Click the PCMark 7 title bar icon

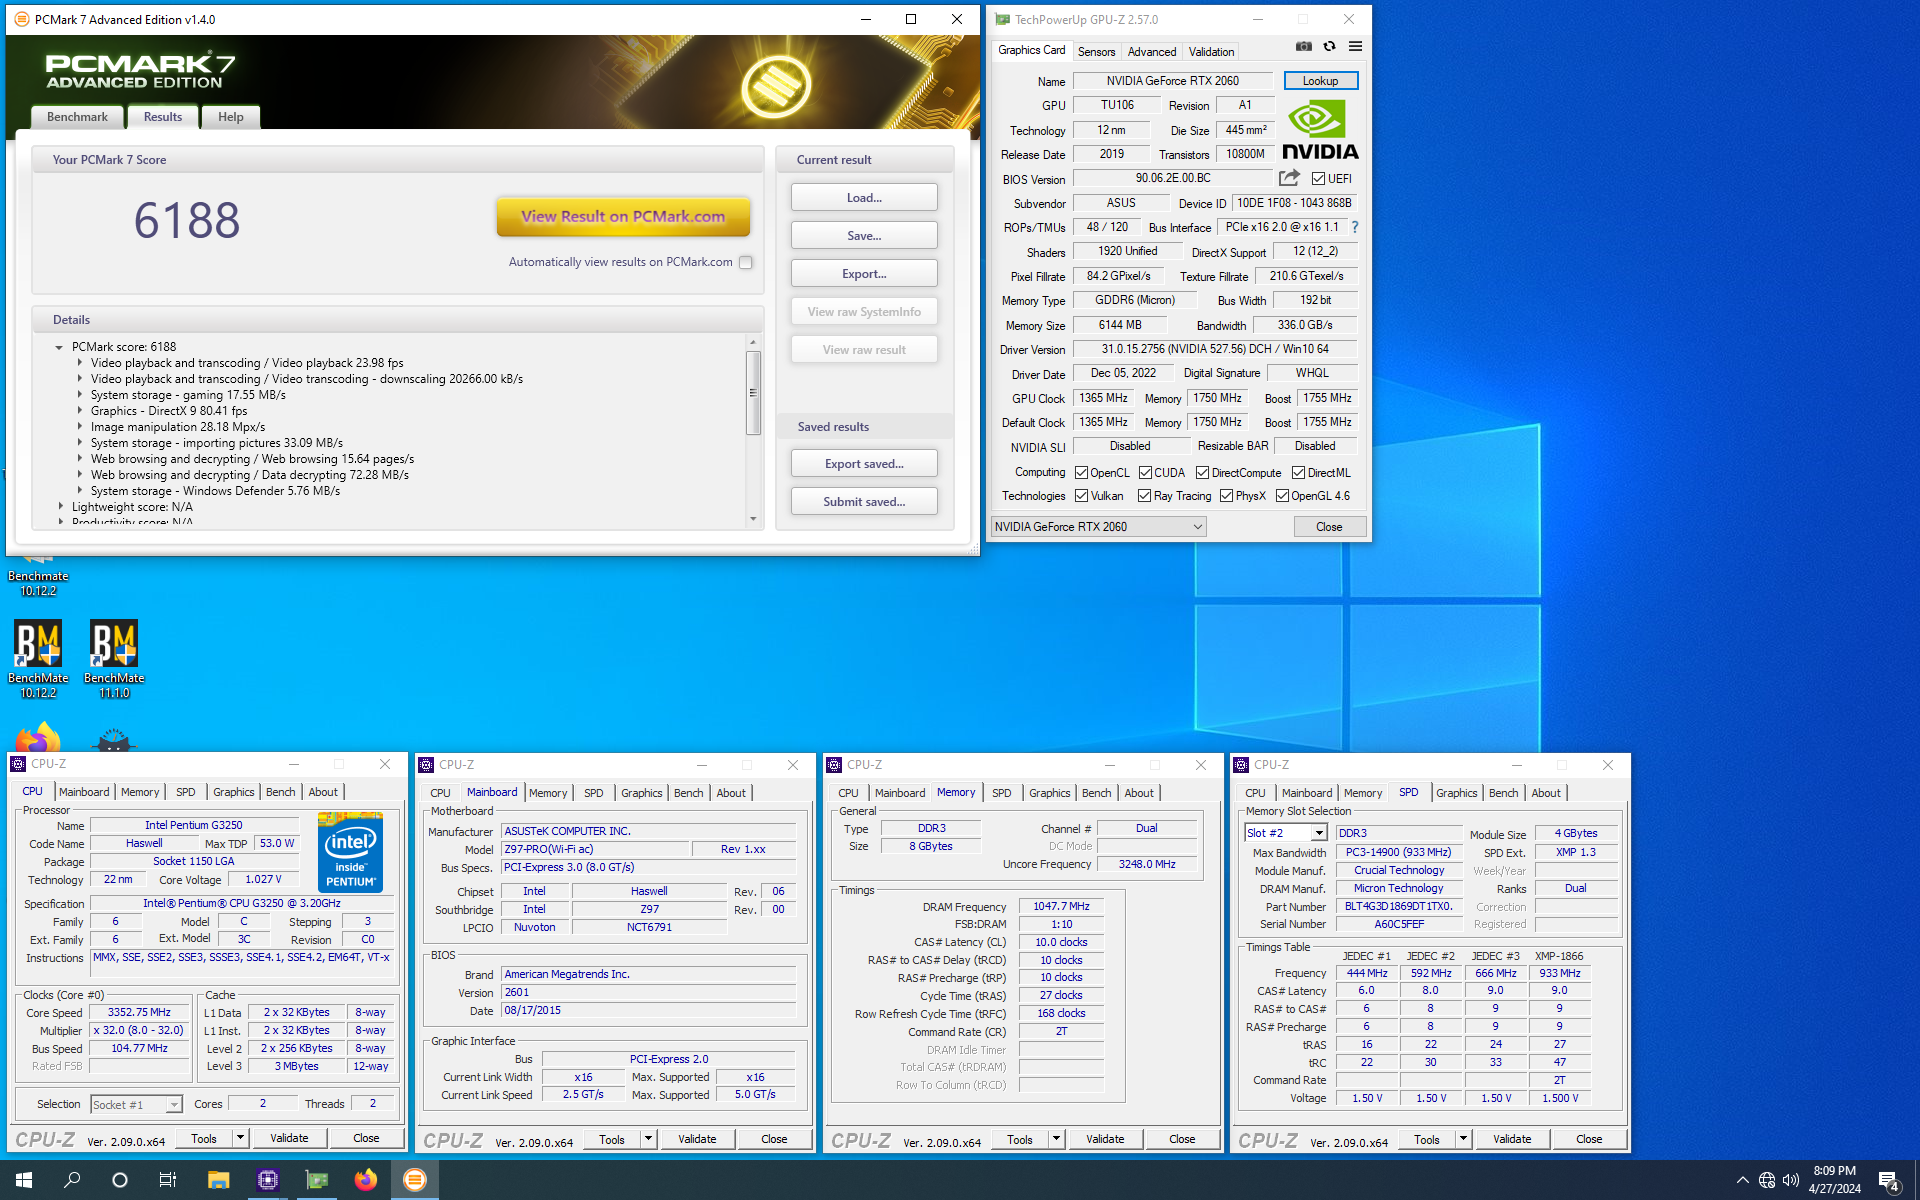[x=21, y=19]
